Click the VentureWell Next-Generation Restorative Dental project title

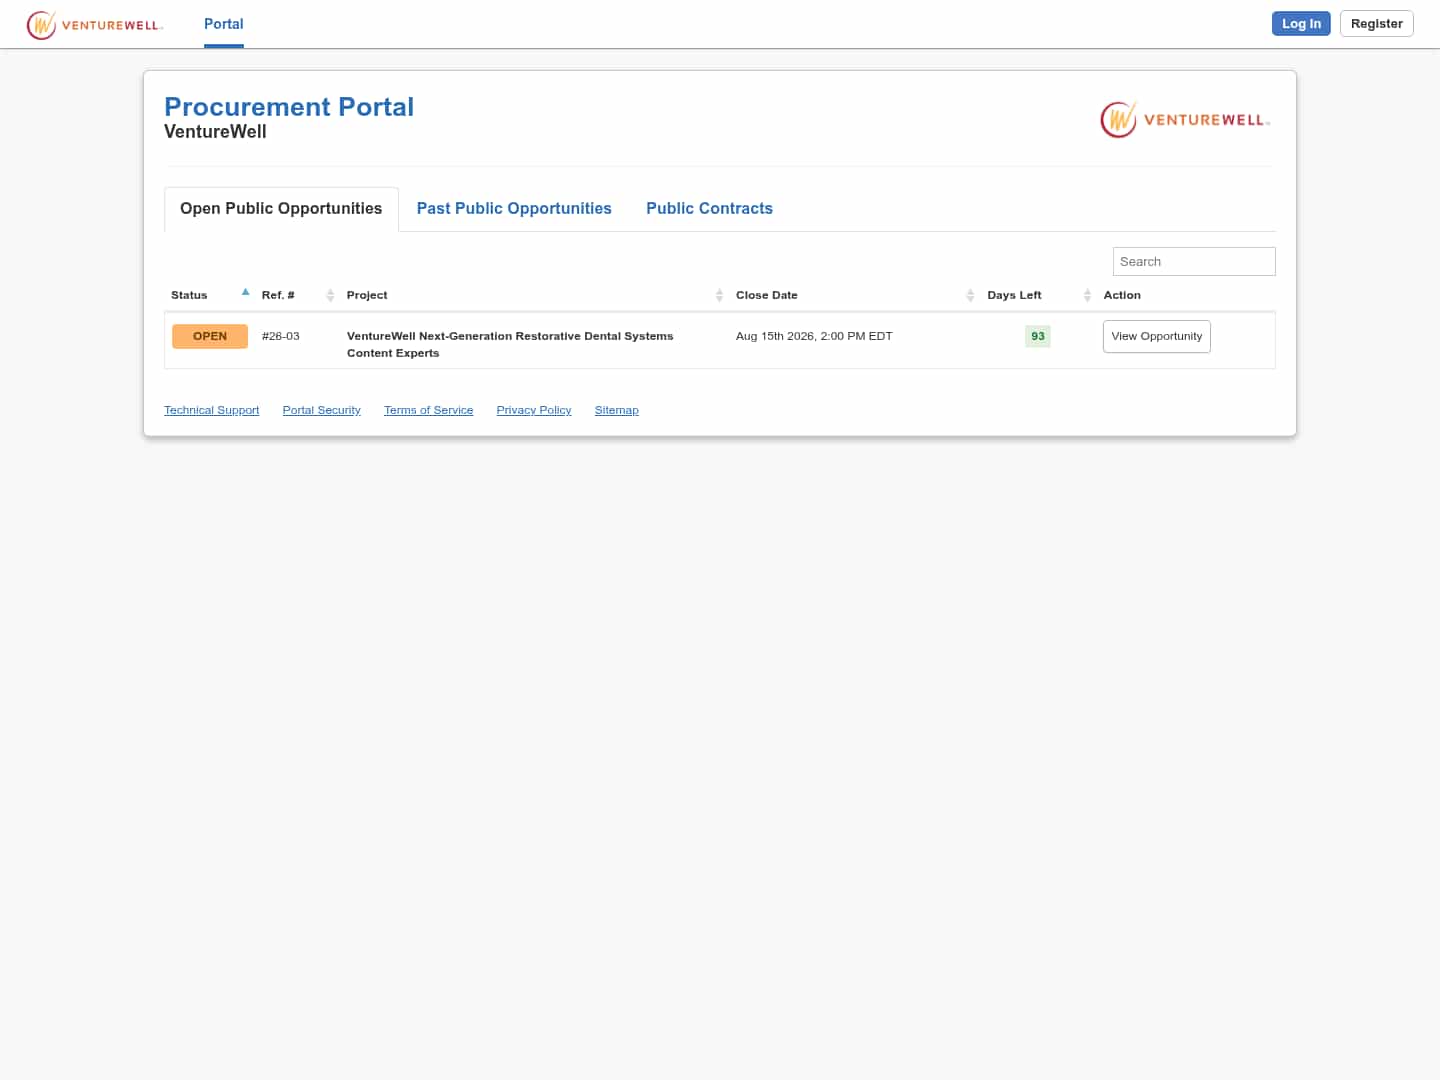(x=510, y=344)
